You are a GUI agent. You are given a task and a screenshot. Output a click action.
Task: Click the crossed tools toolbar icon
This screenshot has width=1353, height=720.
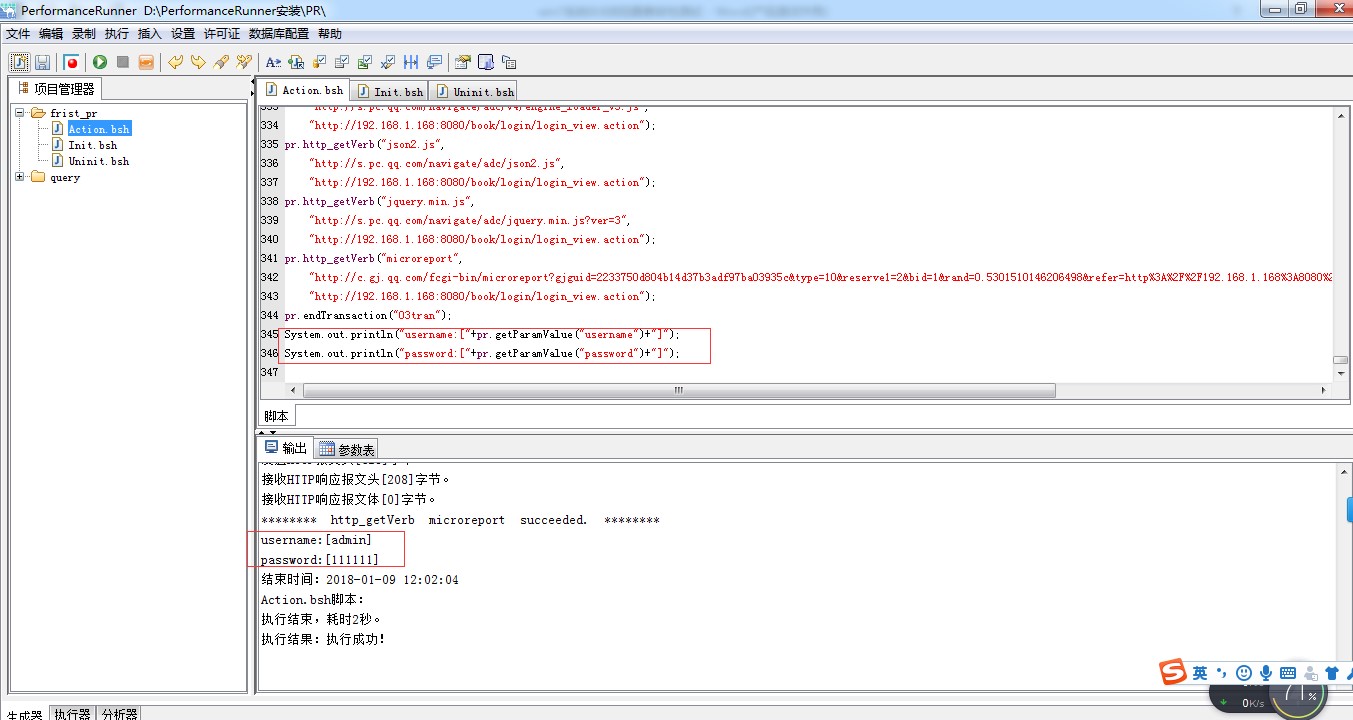(x=244, y=62)
